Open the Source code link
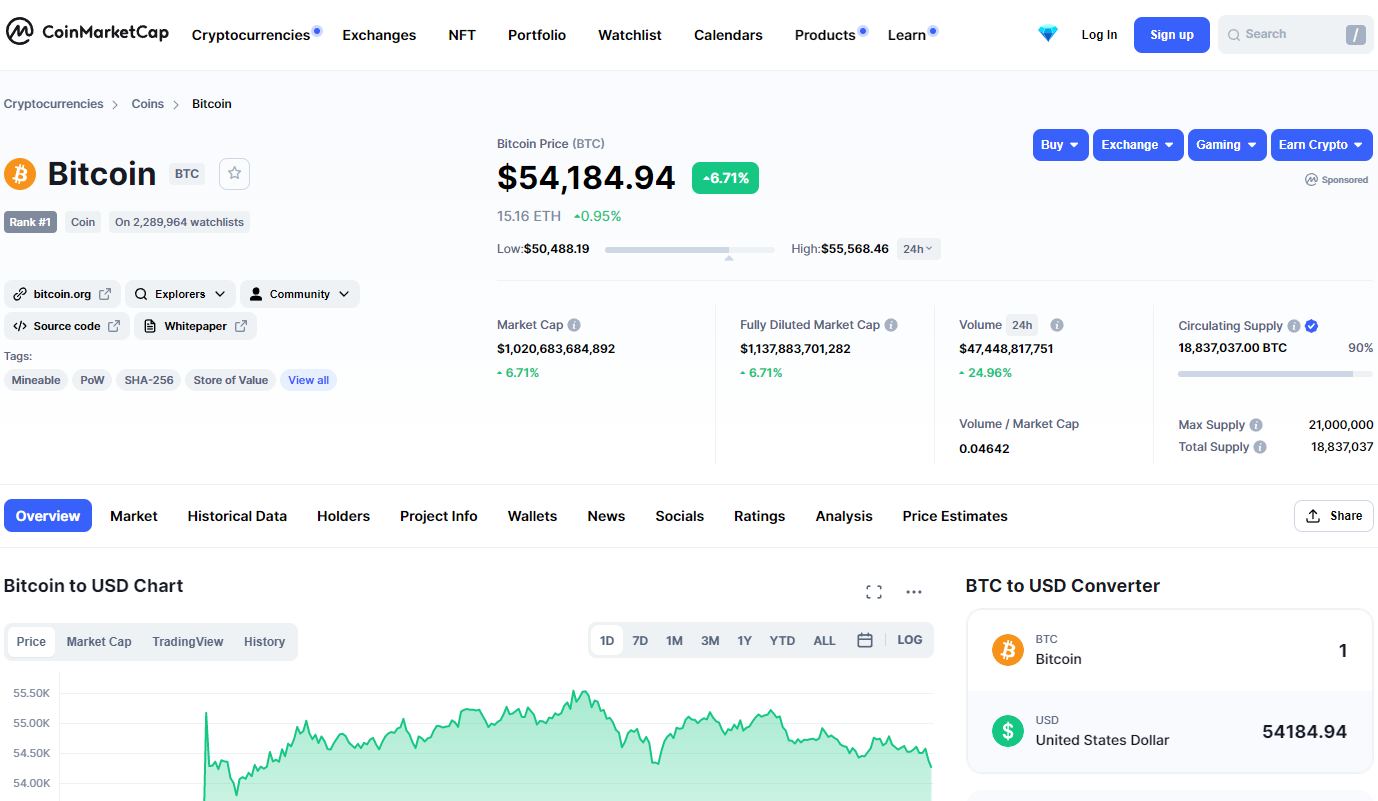 point(67,326)
